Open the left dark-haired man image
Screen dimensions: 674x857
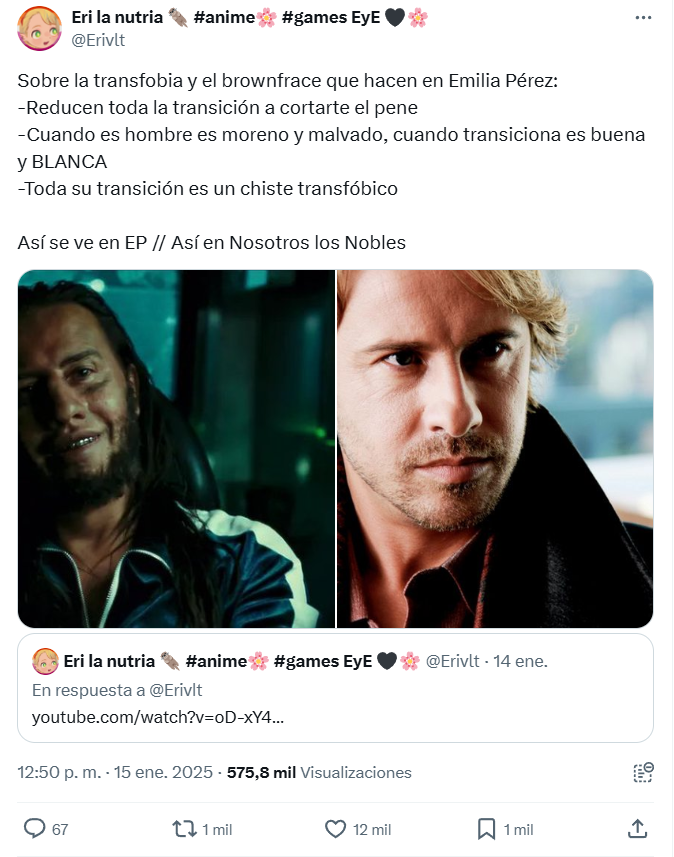click(x=176, y=449)
